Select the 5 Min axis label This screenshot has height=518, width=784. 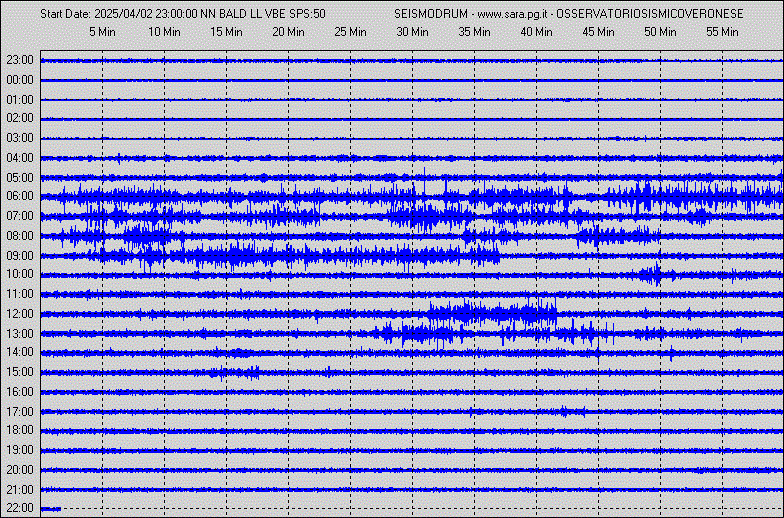[102, 32]
